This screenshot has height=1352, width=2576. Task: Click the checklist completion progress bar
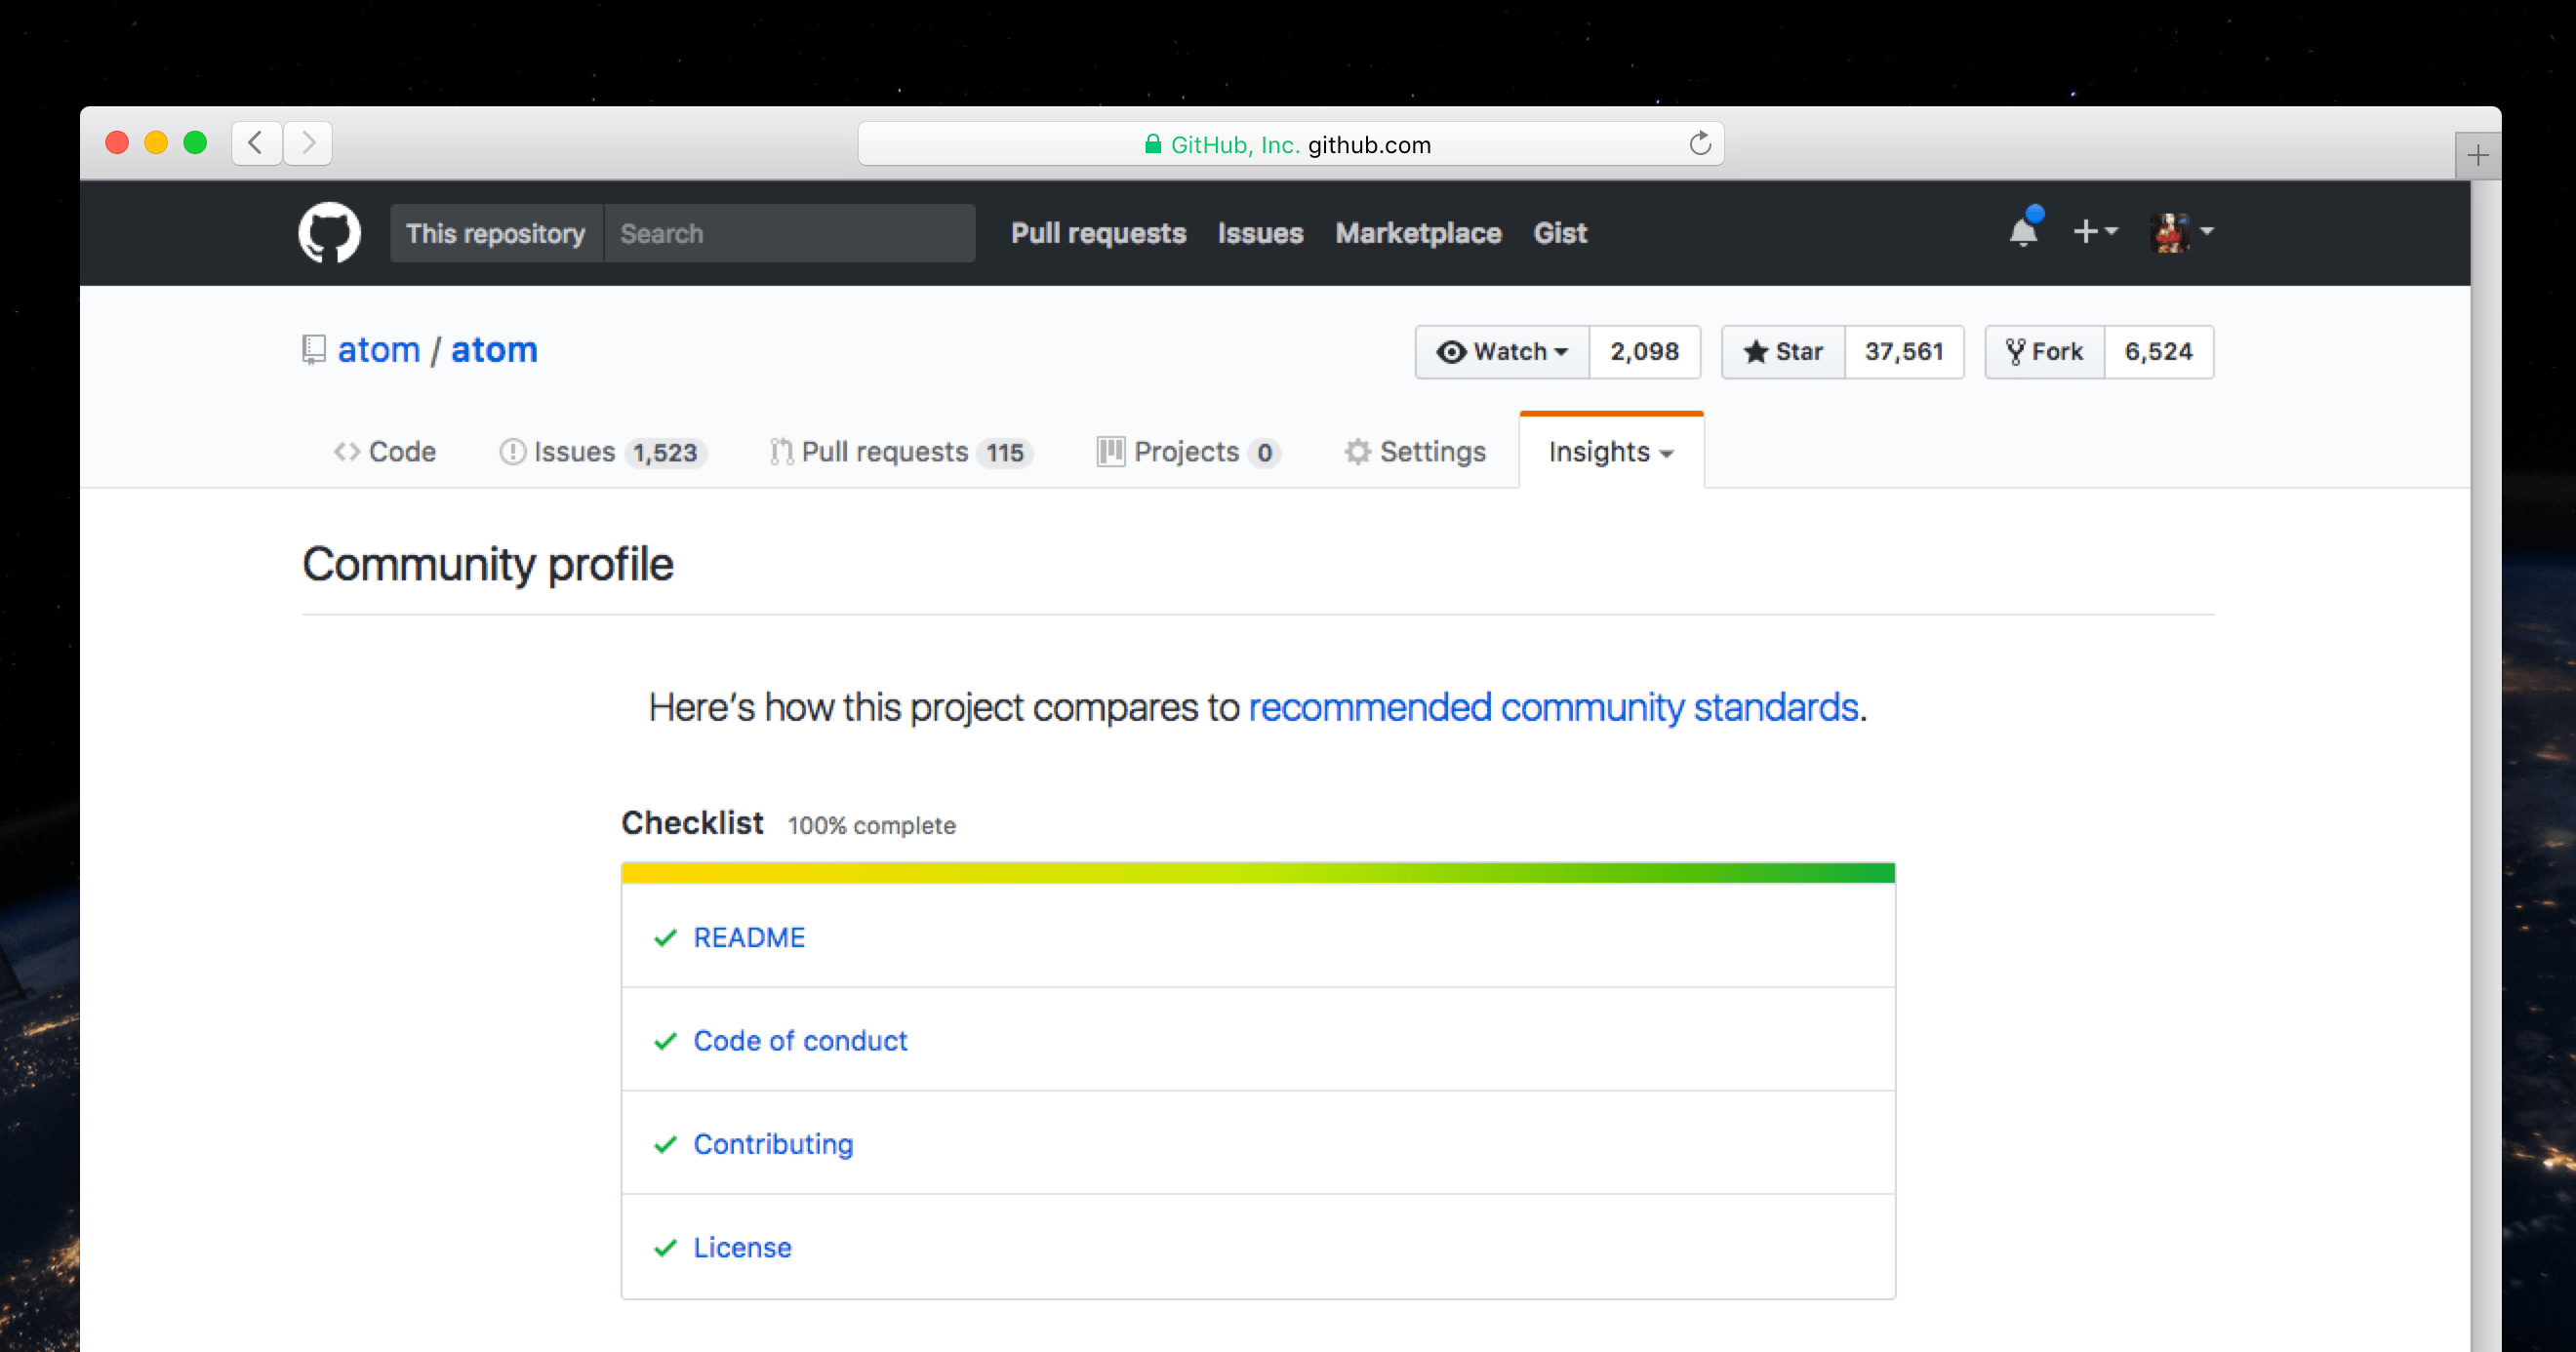1257,871
